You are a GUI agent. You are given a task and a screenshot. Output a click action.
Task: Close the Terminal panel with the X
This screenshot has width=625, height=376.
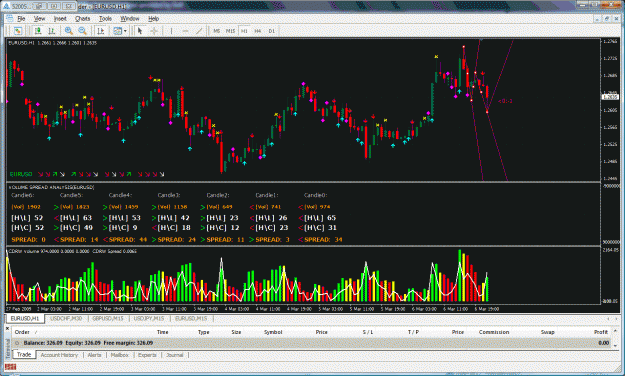[8, 329]
